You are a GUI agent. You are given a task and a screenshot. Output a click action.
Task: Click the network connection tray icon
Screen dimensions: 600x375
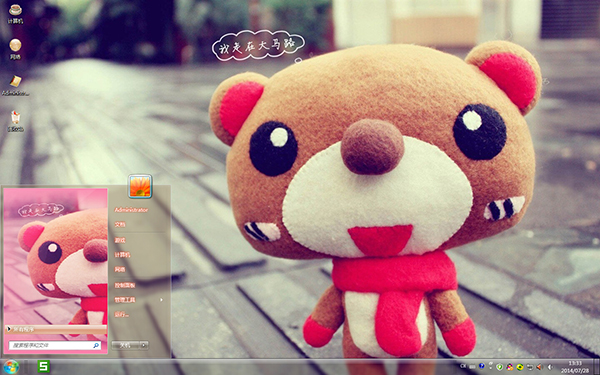(x=530, y=366)
